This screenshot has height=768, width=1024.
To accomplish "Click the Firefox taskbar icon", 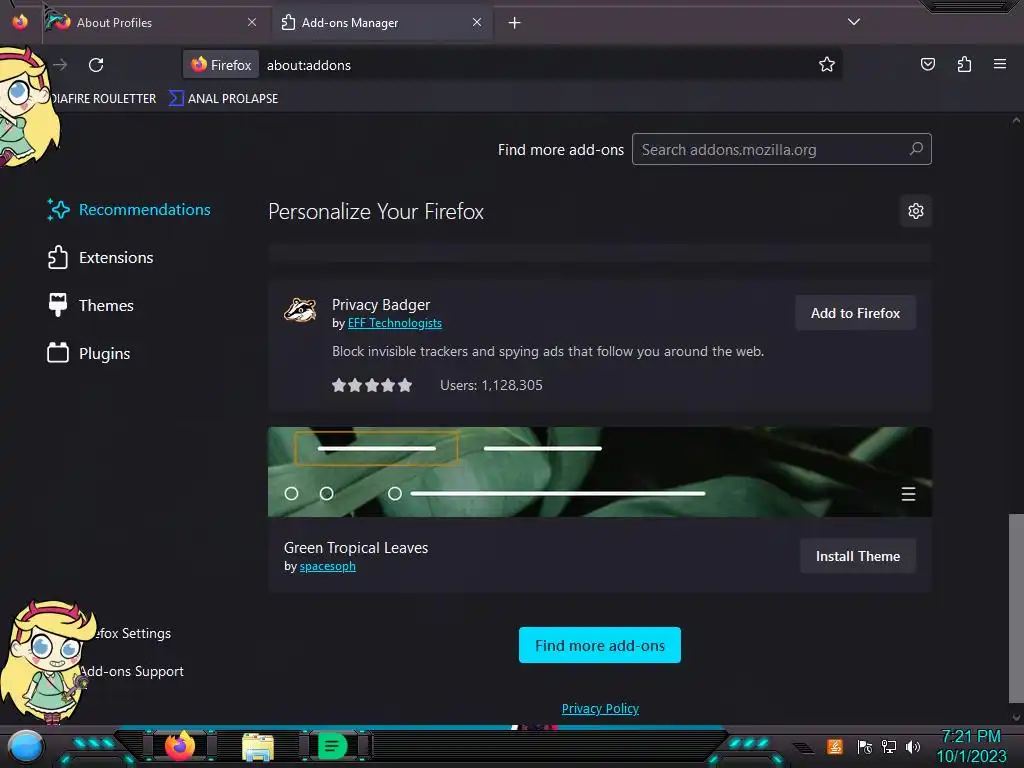I will 180,746.
